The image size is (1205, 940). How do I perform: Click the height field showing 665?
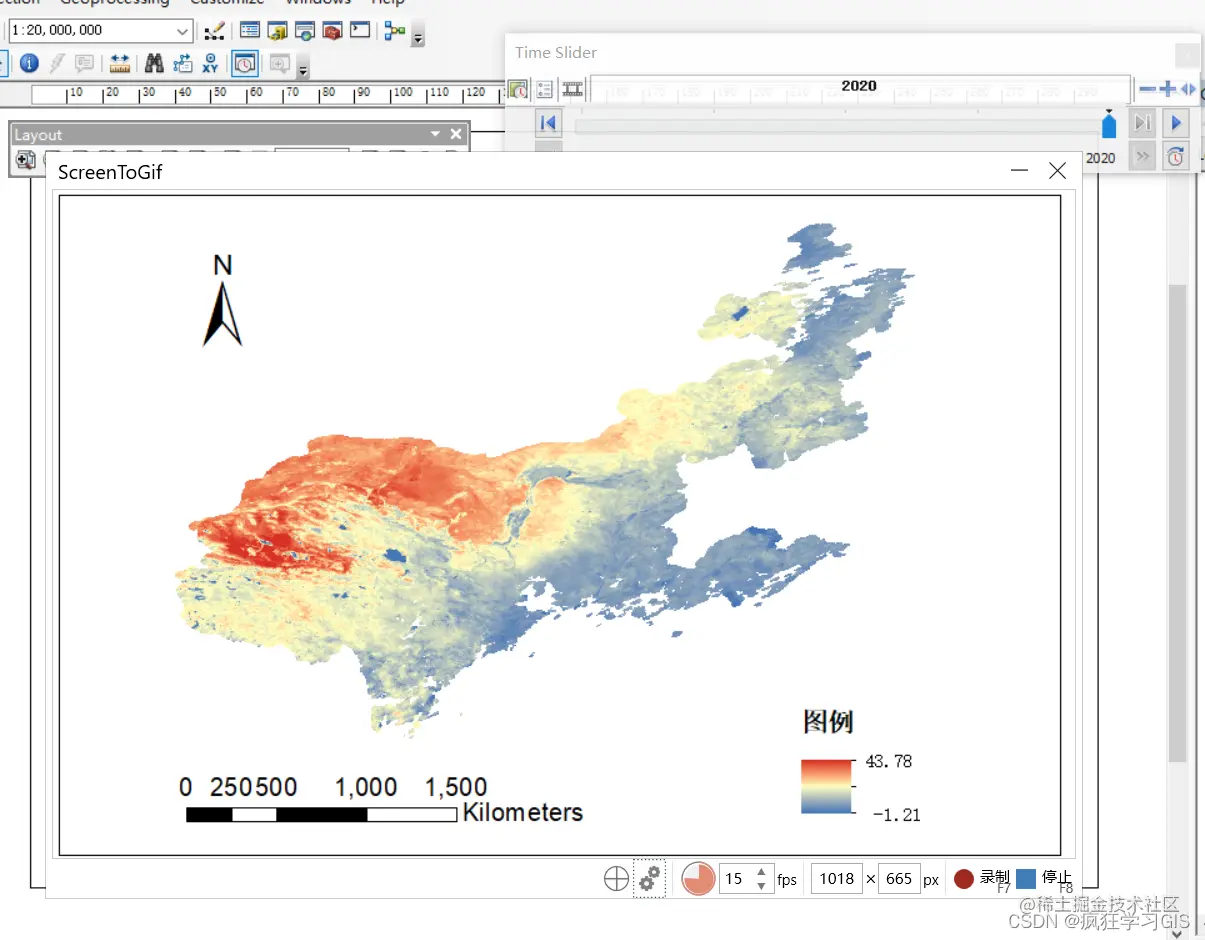point(899,879)
